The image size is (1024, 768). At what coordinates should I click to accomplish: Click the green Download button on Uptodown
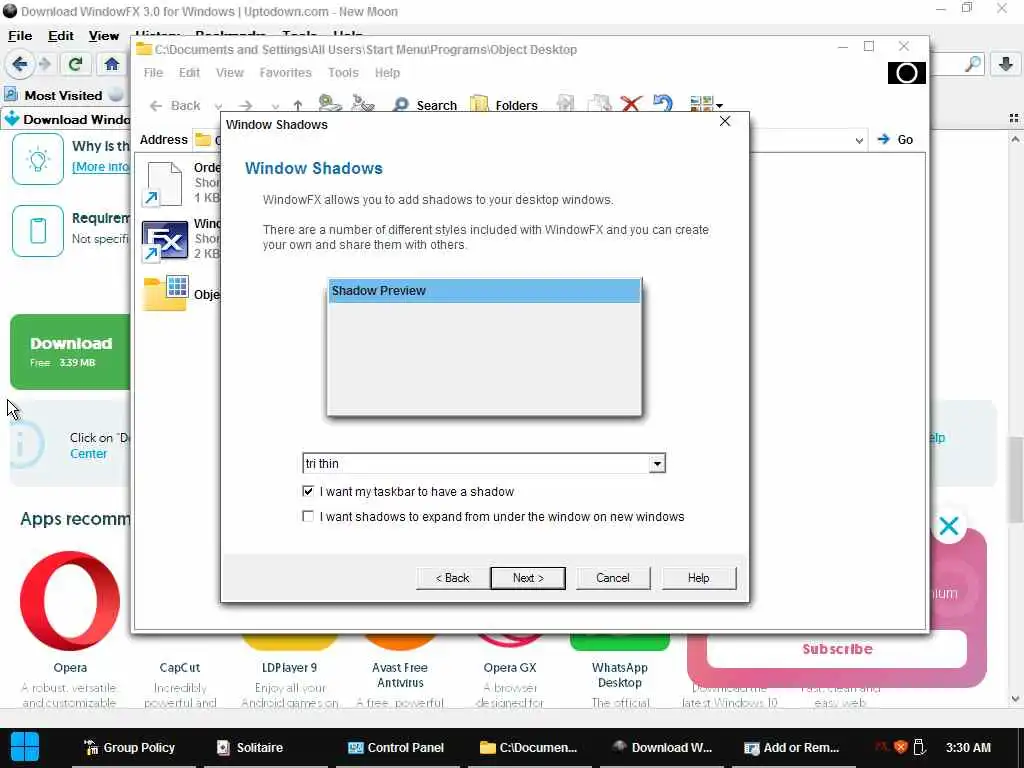(x=71, y=352)
